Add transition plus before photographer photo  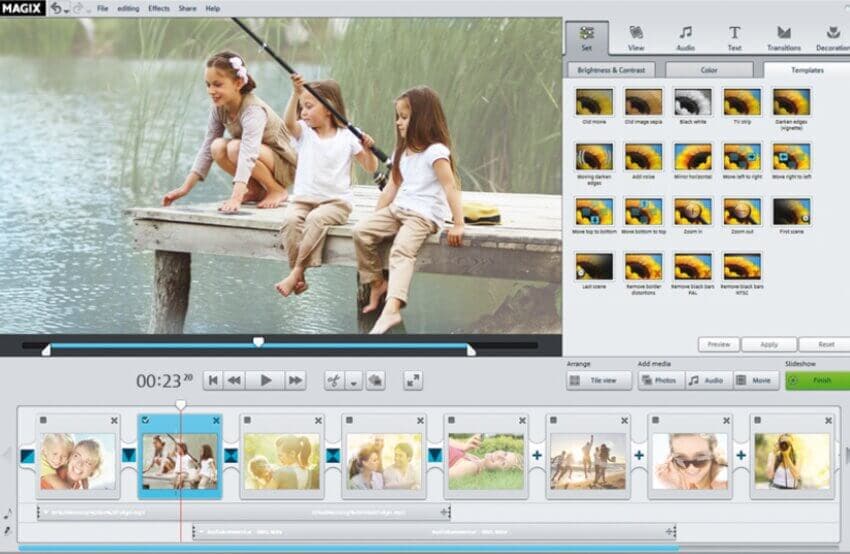pyautogui.click(x=741, y=455)
